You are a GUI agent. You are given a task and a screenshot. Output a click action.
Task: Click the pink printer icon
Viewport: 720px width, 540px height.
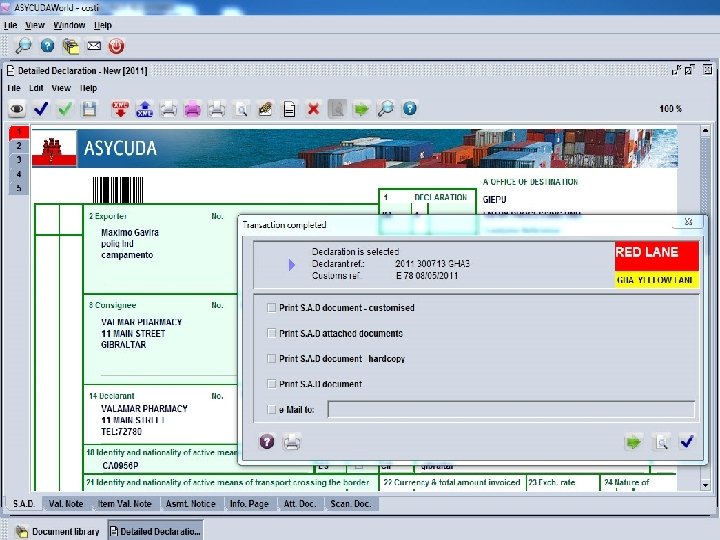tap(192, 109)
